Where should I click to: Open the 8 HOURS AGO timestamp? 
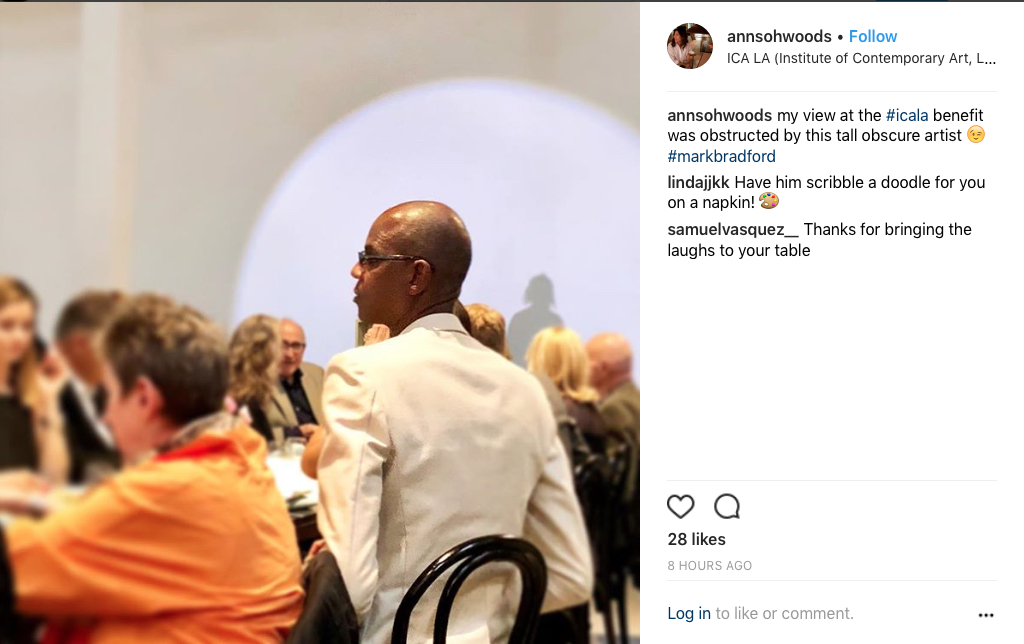tap(709, 566)
